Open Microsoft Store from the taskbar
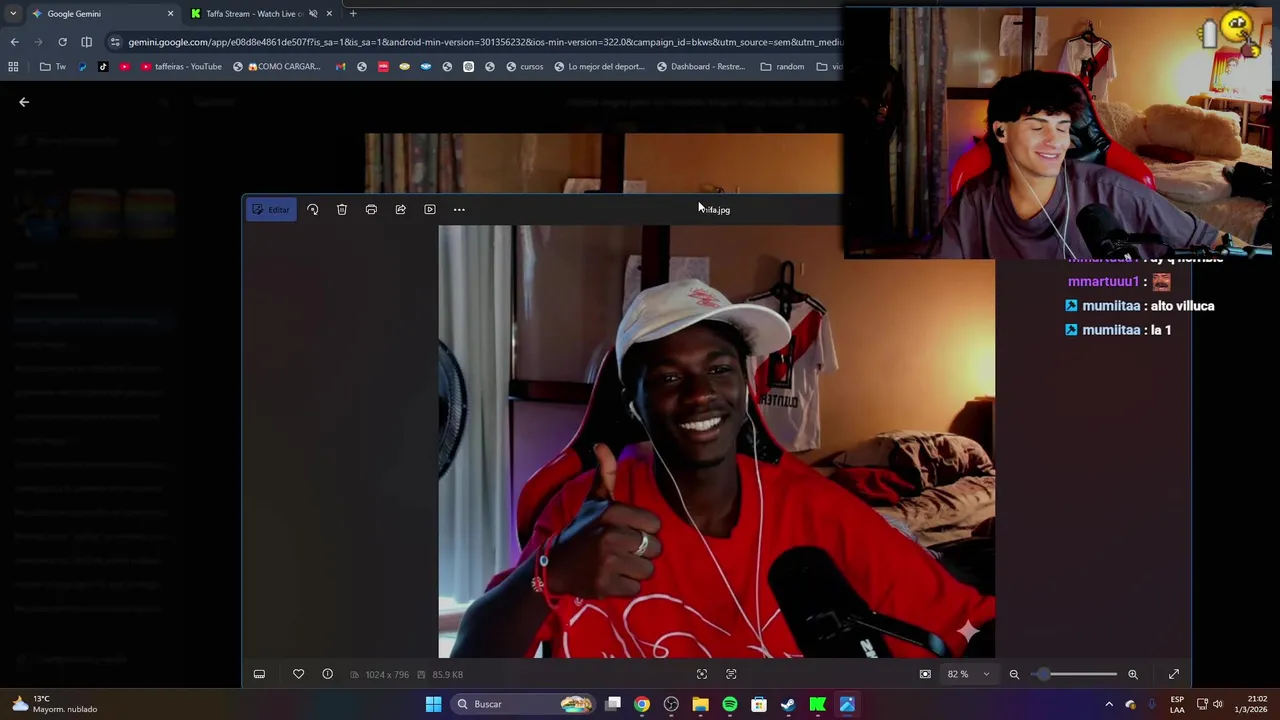This screenshot has height=720, width=1280. pos(759,704)
